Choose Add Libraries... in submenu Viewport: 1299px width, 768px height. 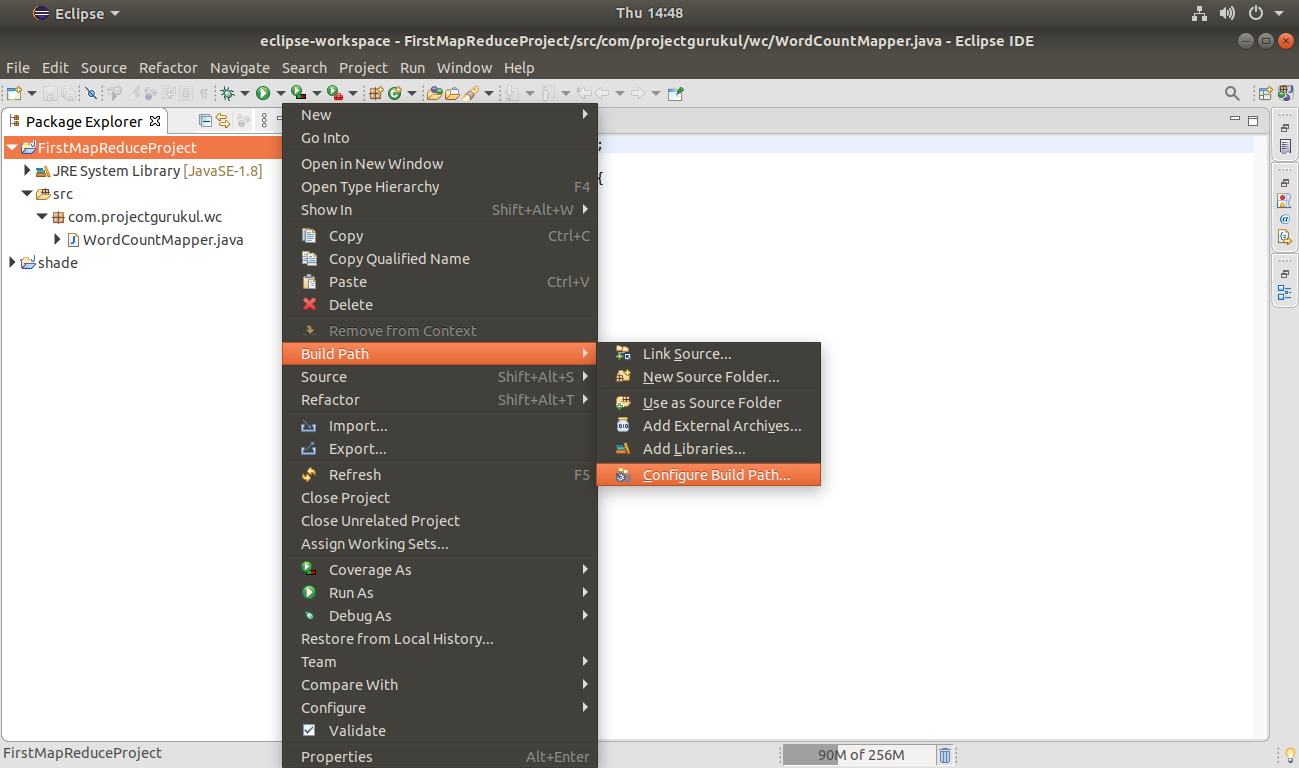tap(708, 449)
